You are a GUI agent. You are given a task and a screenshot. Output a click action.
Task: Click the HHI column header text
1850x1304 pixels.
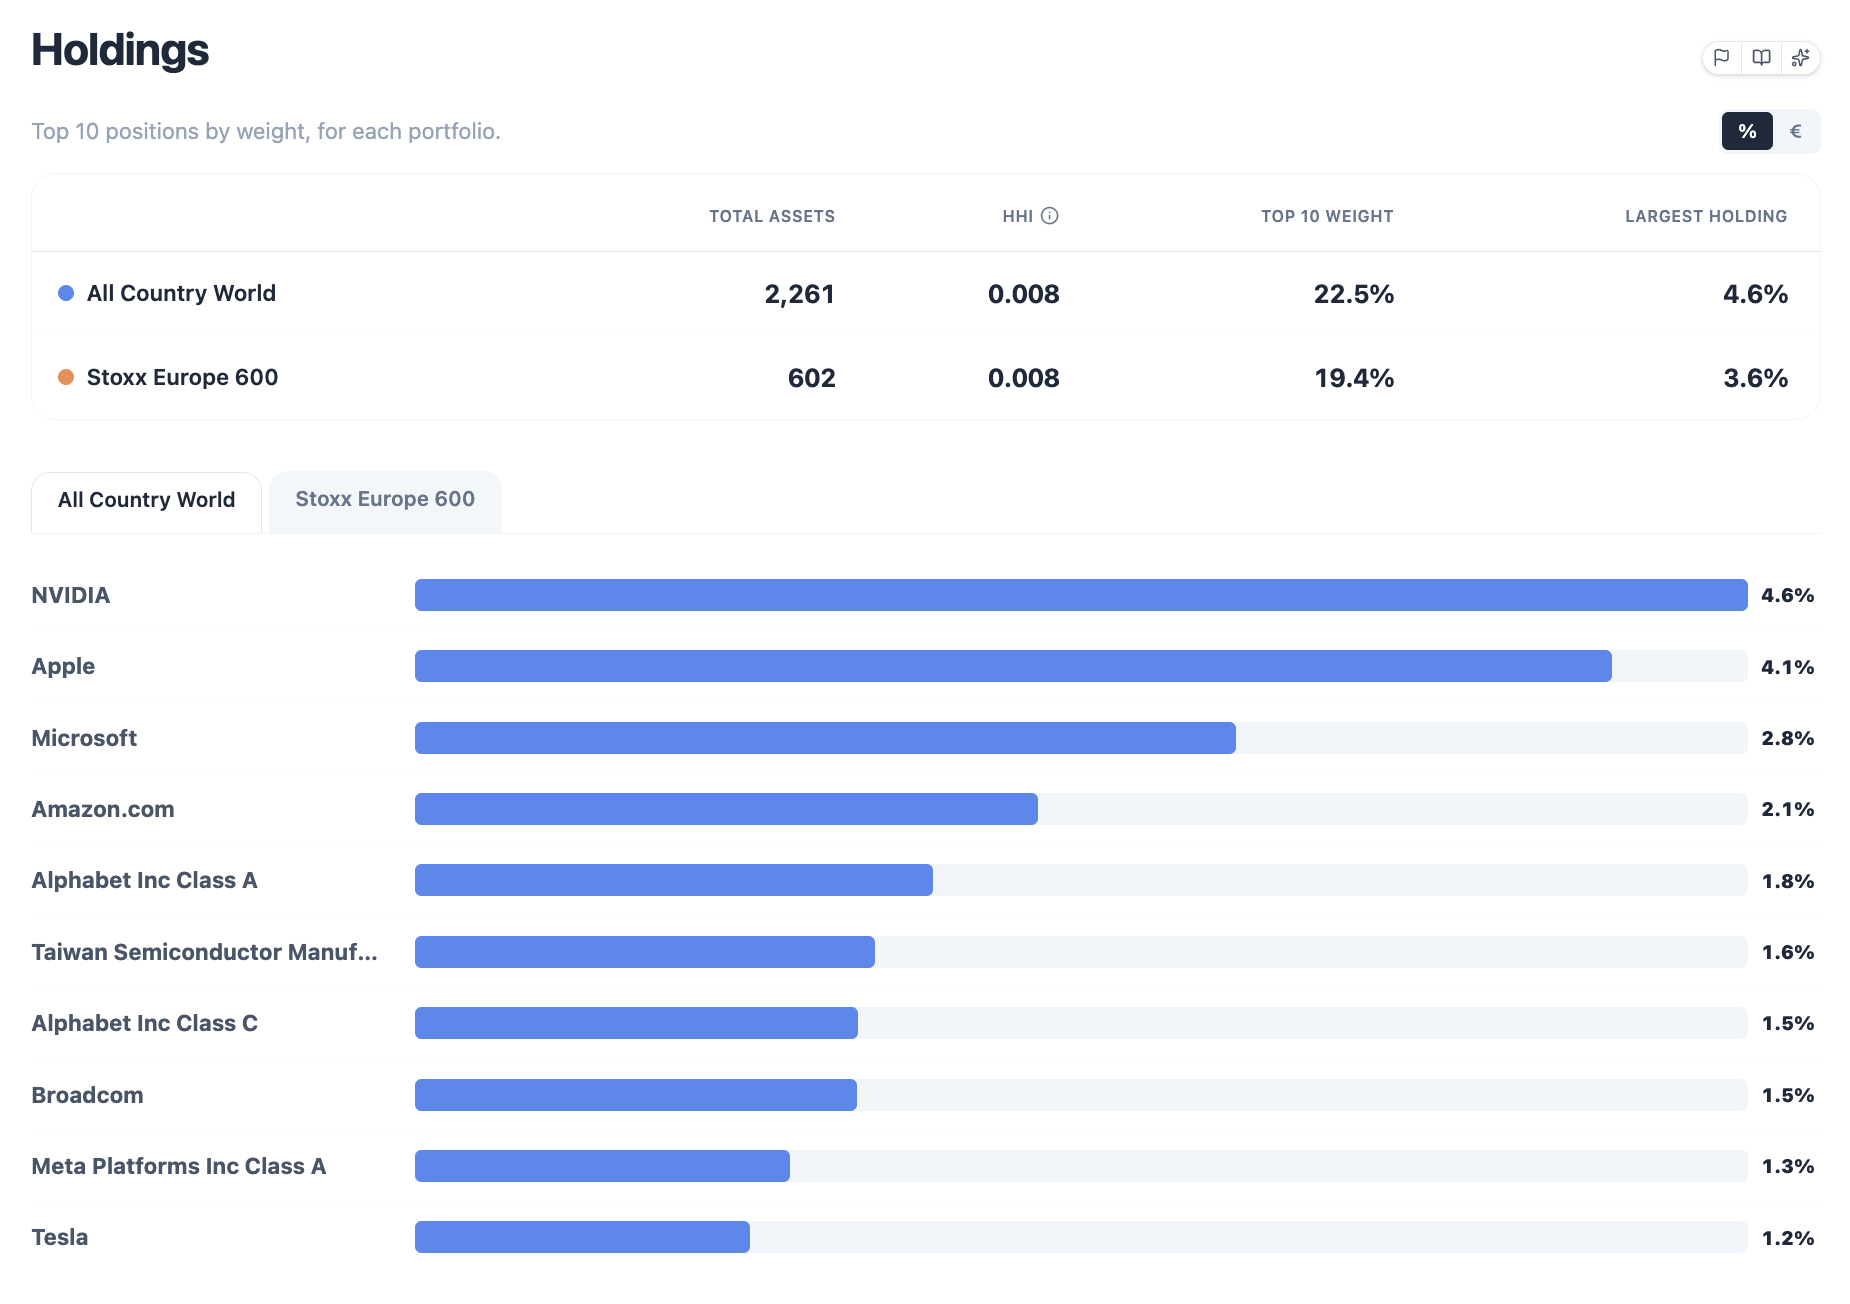1018,216
